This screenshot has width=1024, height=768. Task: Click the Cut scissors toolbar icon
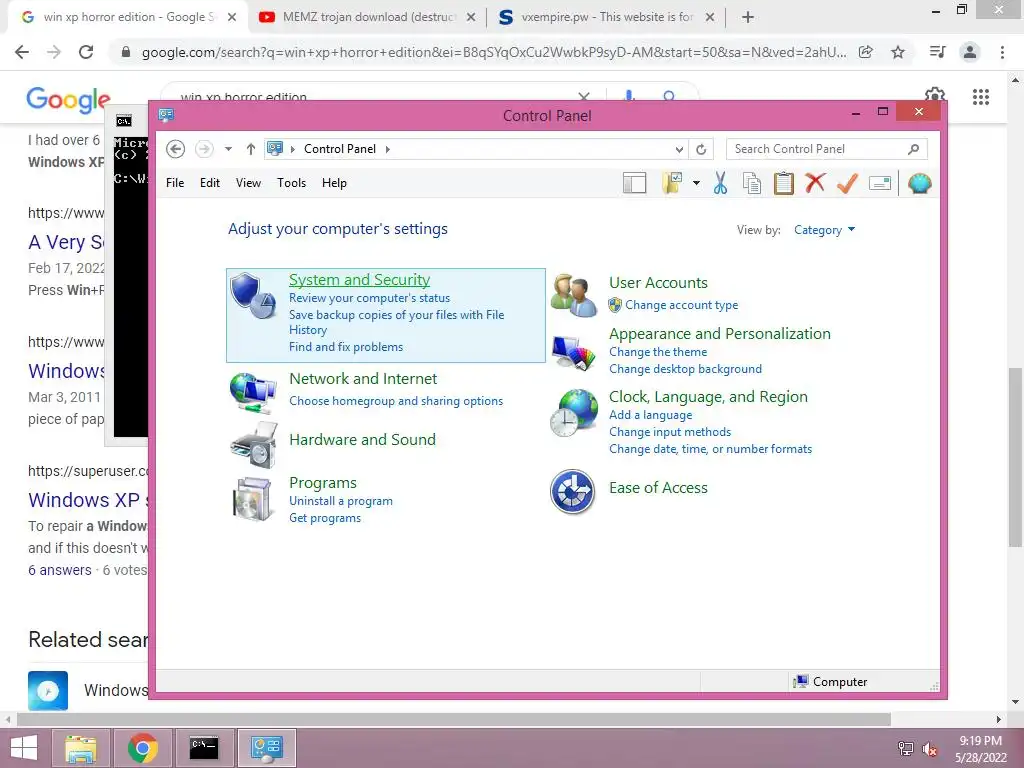pyautogui.click(x=720, y=184)
